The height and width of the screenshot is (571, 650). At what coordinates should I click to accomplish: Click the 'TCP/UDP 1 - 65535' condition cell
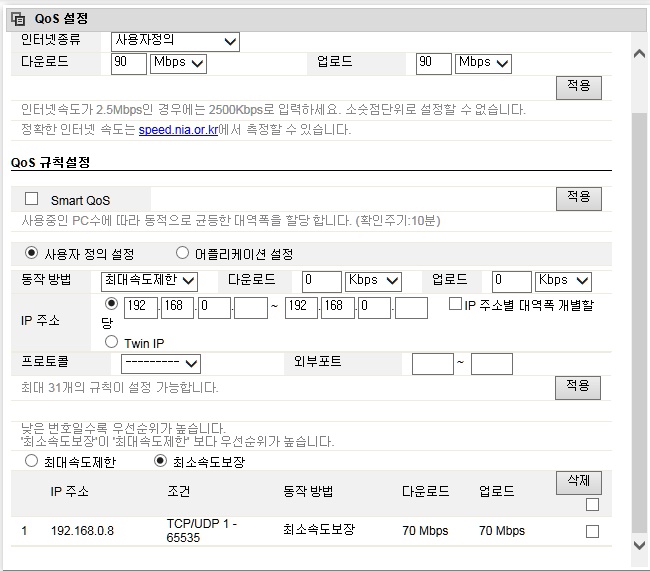(x=202, y=530)
